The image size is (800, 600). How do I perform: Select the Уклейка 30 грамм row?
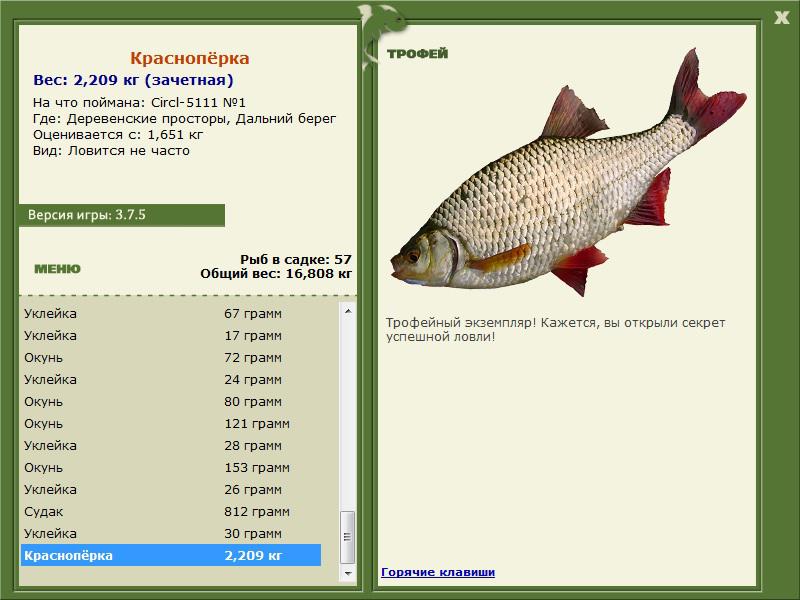[x=171, y=533]
